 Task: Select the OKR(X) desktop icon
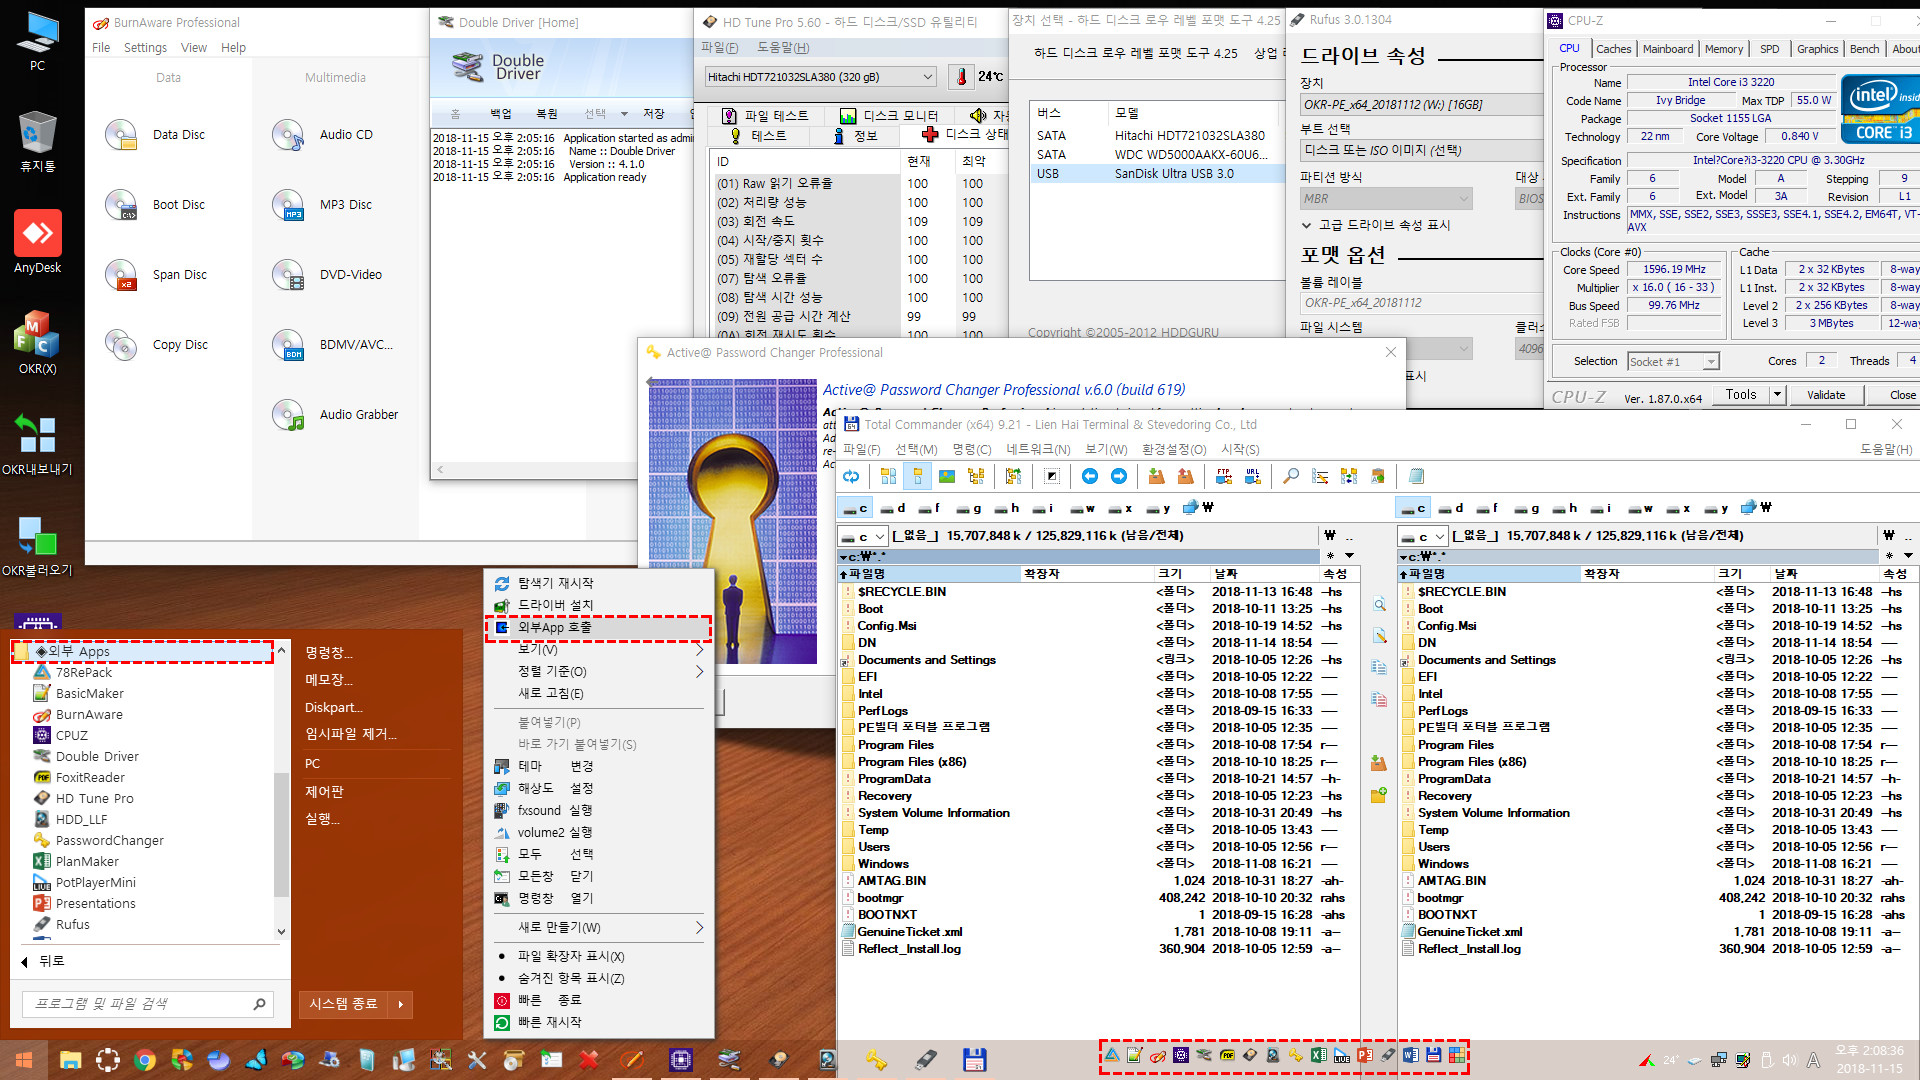pos(38,343)
